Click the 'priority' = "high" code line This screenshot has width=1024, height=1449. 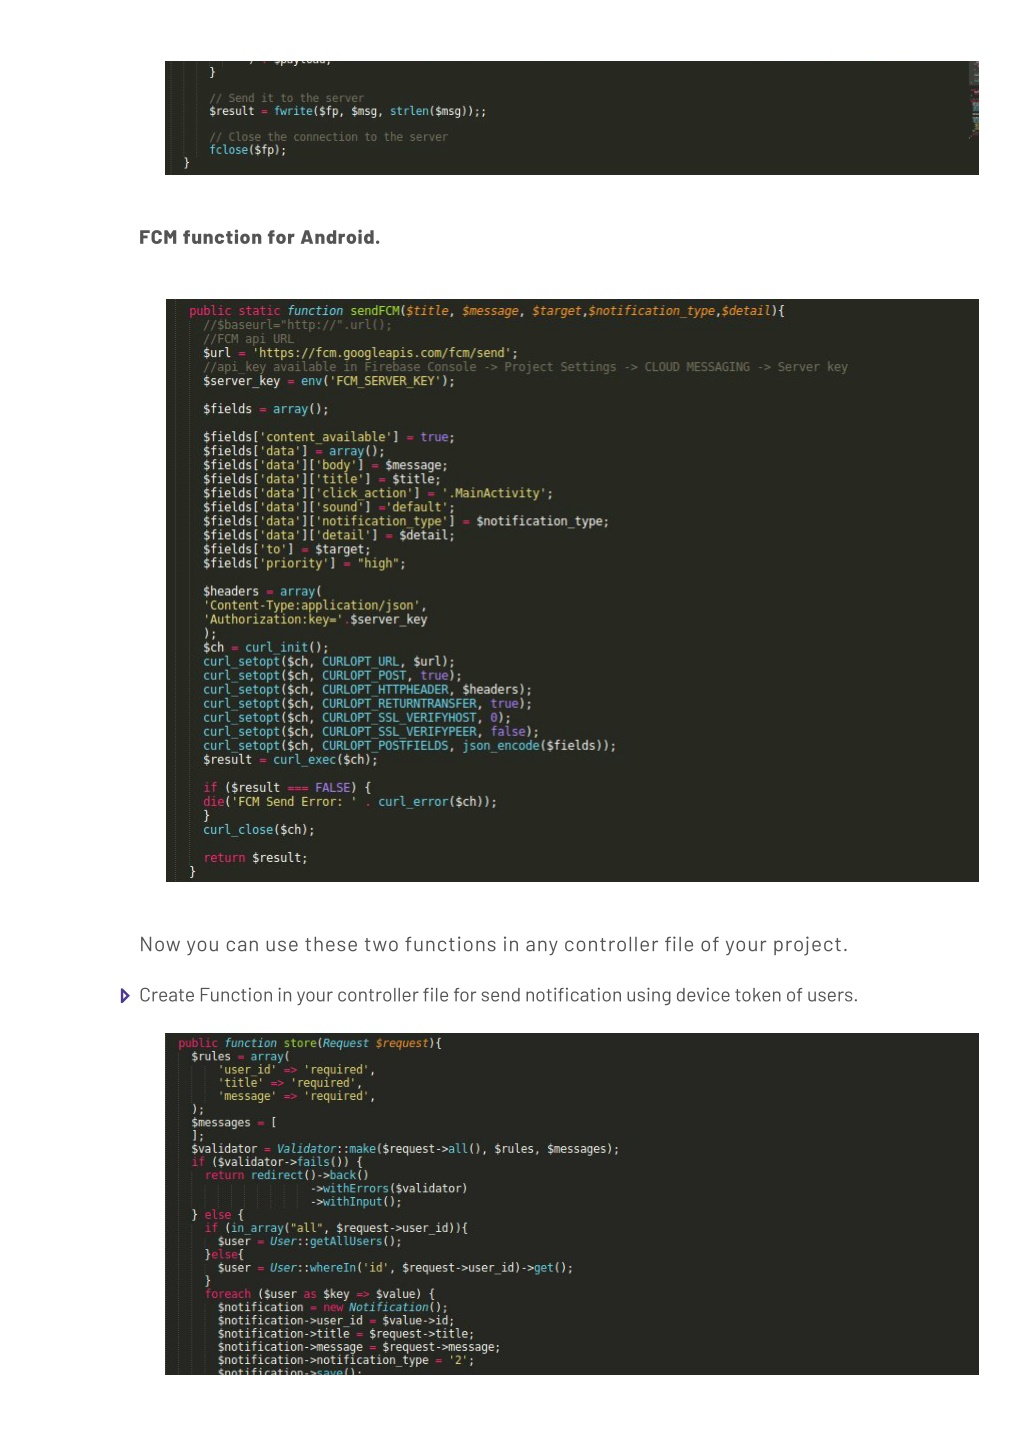tap(304, 563)
